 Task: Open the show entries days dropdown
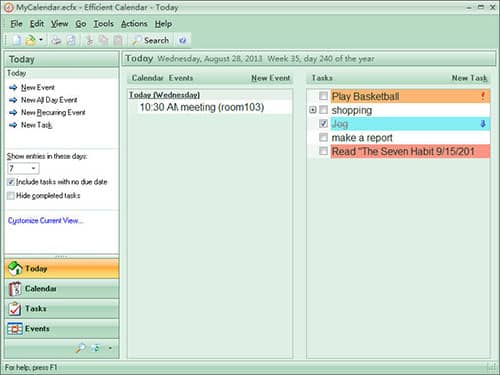point(23,168)
